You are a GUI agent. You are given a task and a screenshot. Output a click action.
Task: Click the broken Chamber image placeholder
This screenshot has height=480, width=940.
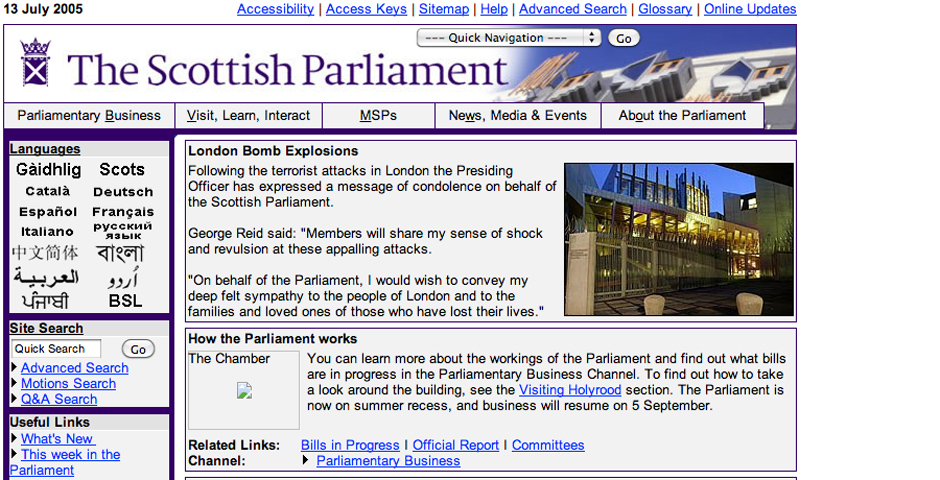tap(244, 391)
